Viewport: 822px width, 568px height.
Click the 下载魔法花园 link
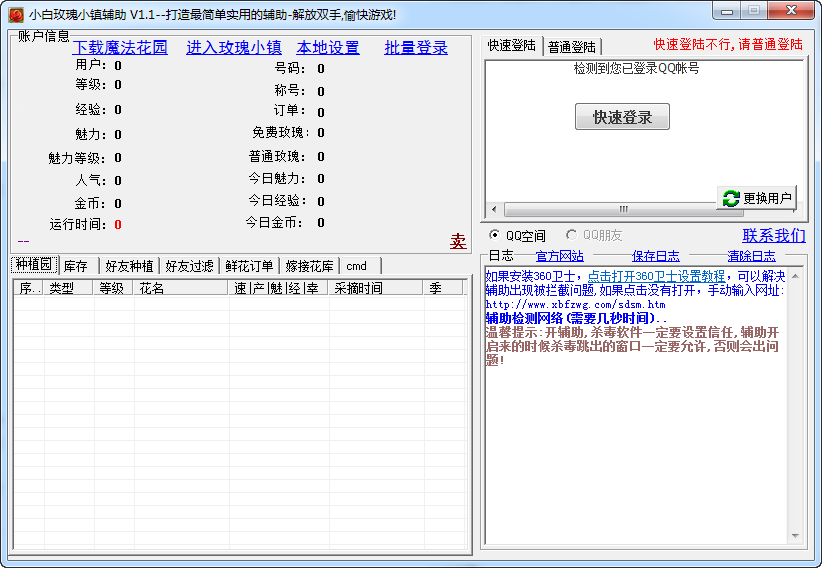120,48
